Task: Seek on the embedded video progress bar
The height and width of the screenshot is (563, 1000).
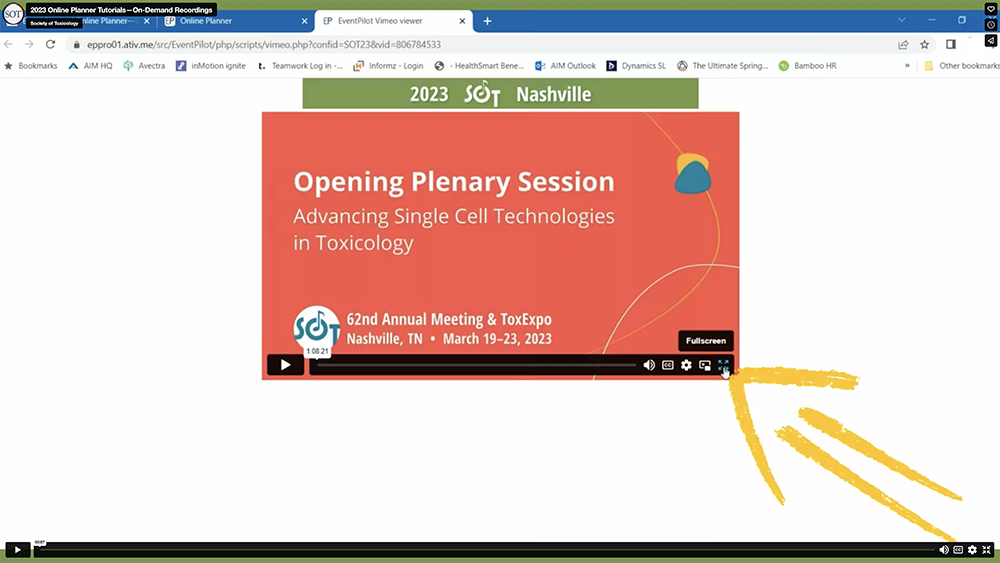Action: point(476,365)
